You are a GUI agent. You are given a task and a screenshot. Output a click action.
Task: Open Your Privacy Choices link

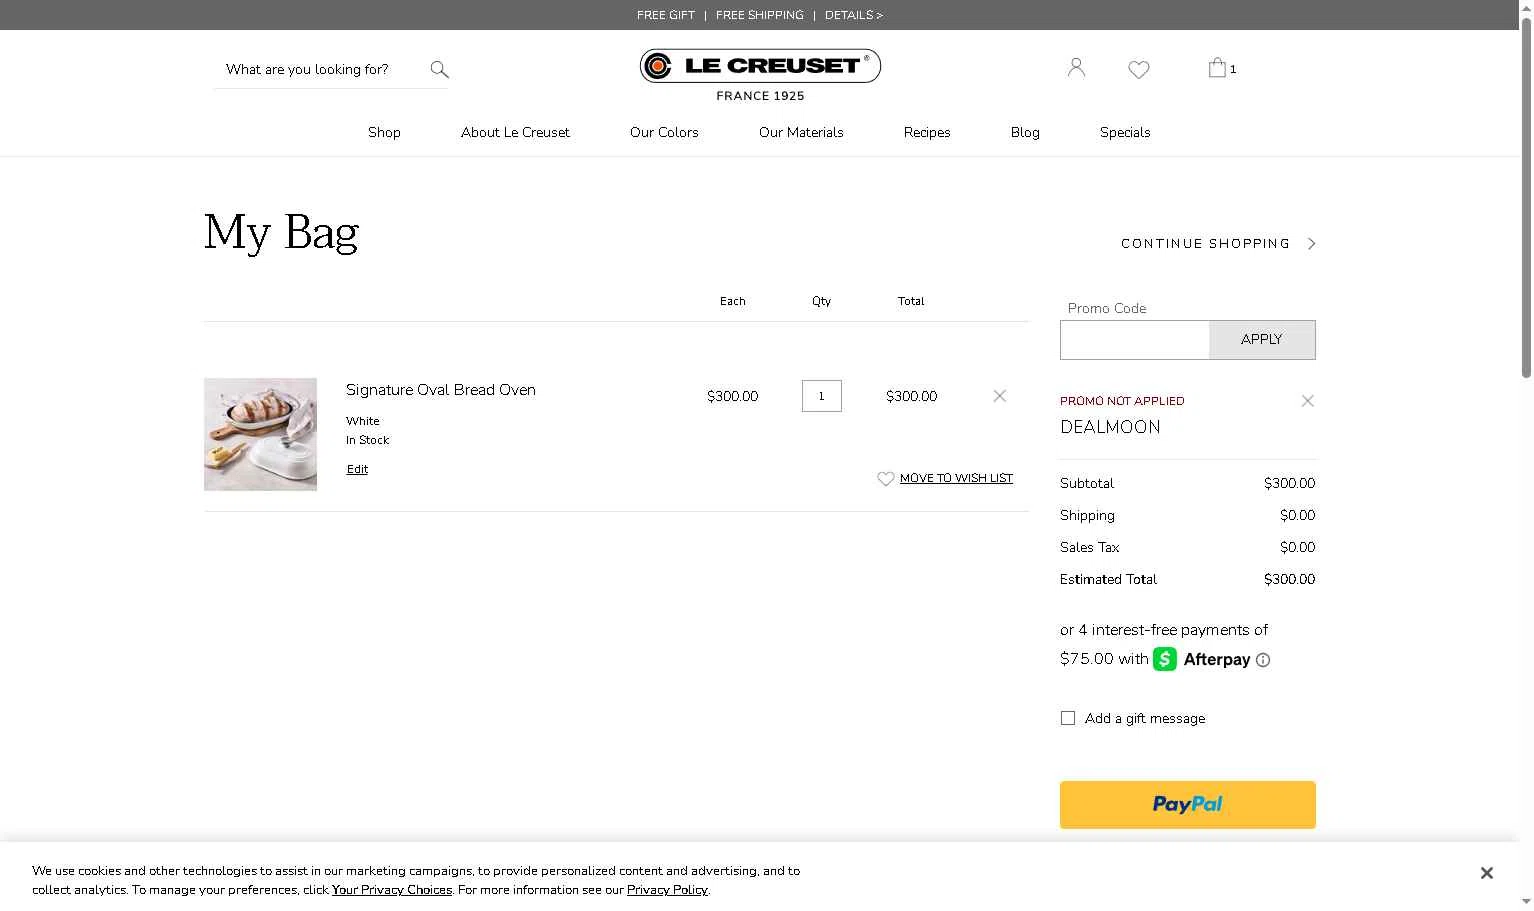coord(392,890)
